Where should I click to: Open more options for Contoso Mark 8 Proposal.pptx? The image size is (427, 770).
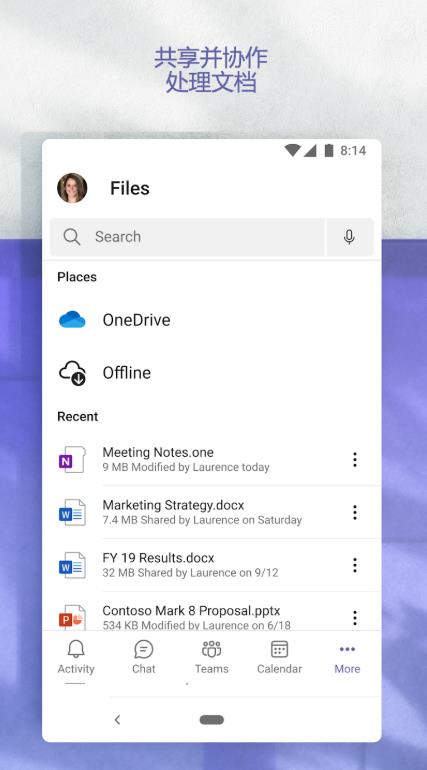click(355, 617)
